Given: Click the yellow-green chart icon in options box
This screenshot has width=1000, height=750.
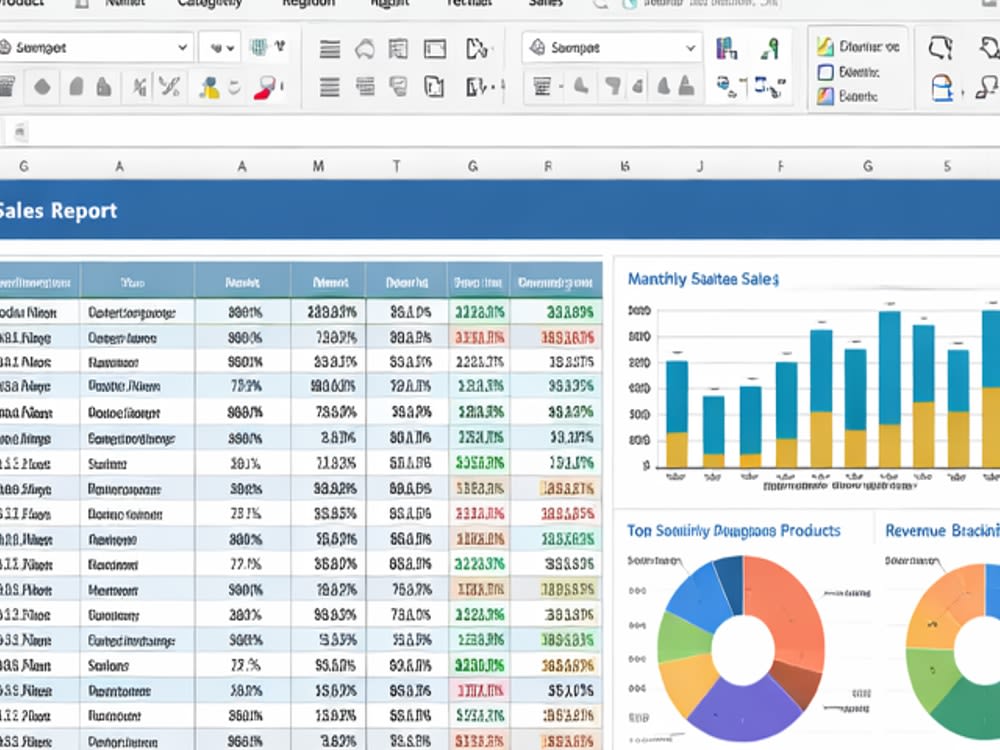Looking at the screenshot, I should click(x=825, y=47).
